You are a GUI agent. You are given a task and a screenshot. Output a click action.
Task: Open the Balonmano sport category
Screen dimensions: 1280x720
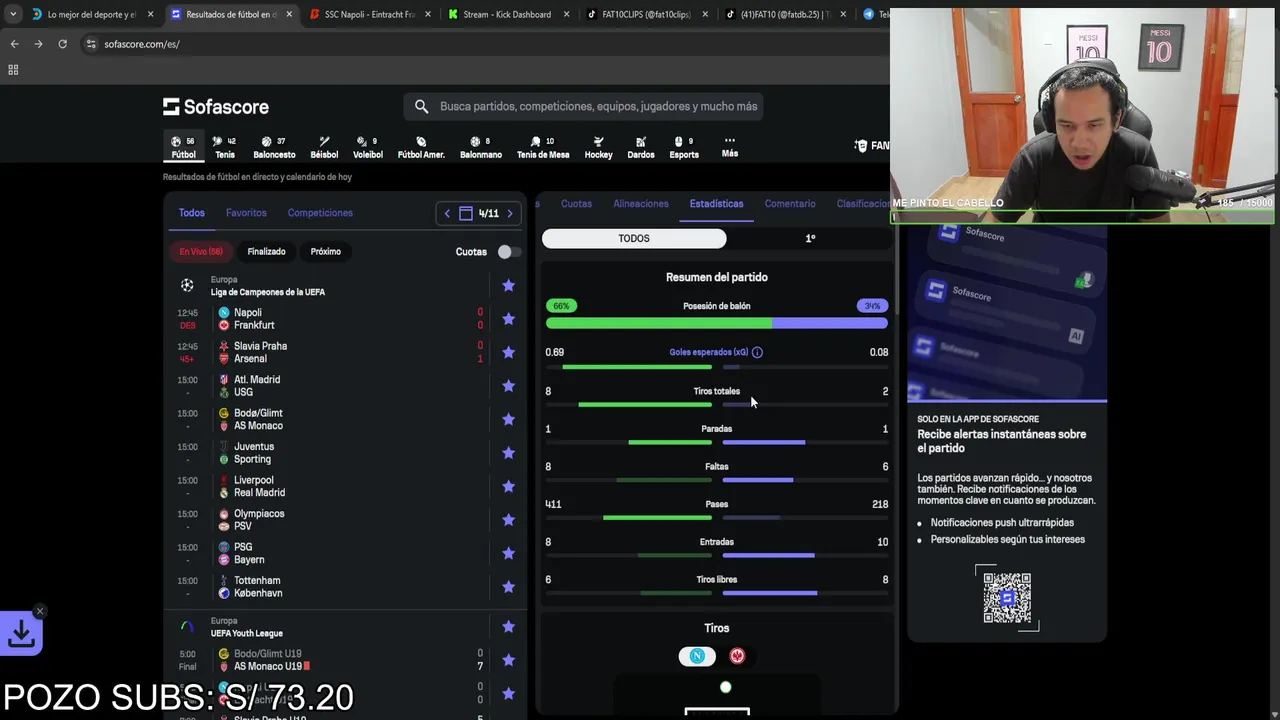tap(481, 147)
